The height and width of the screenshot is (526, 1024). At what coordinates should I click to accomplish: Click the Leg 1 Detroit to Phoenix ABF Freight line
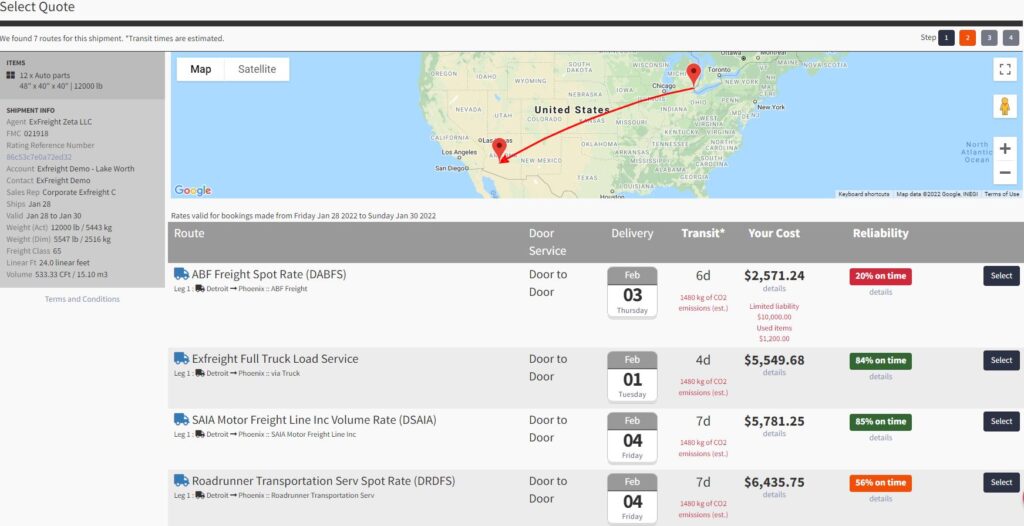click(x=240, y=288)
